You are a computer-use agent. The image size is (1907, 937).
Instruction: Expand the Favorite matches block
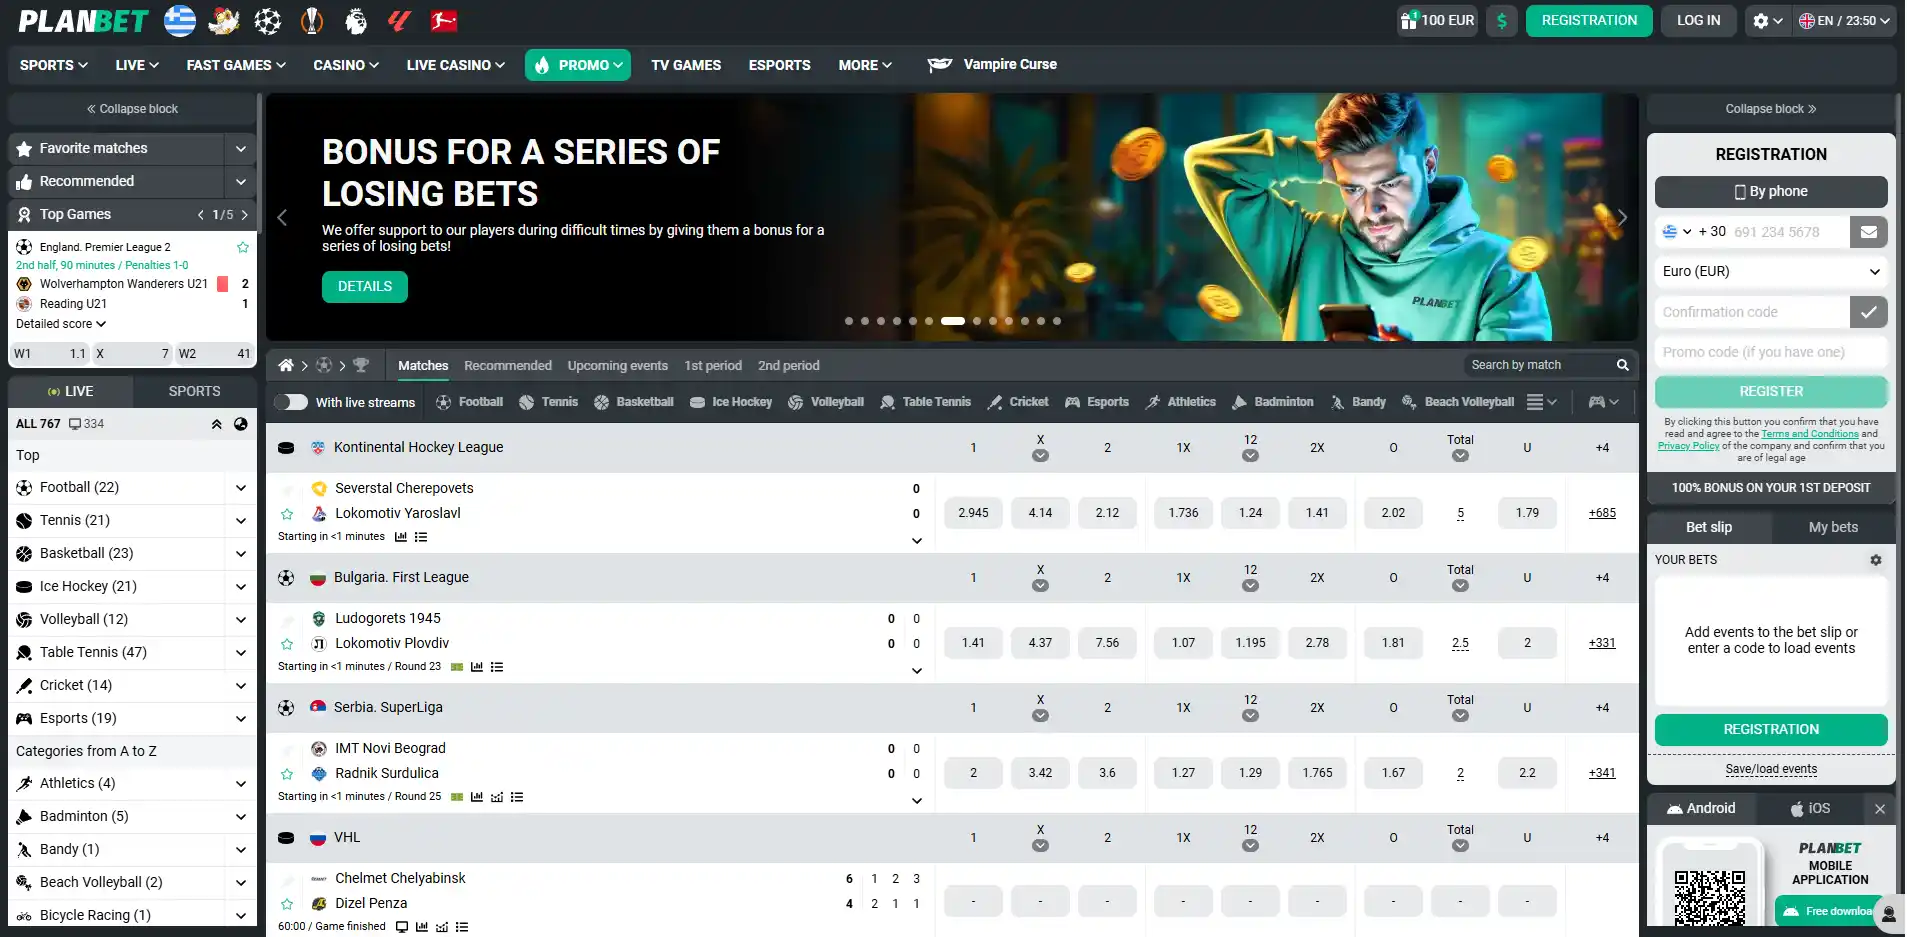pos(240,149)
